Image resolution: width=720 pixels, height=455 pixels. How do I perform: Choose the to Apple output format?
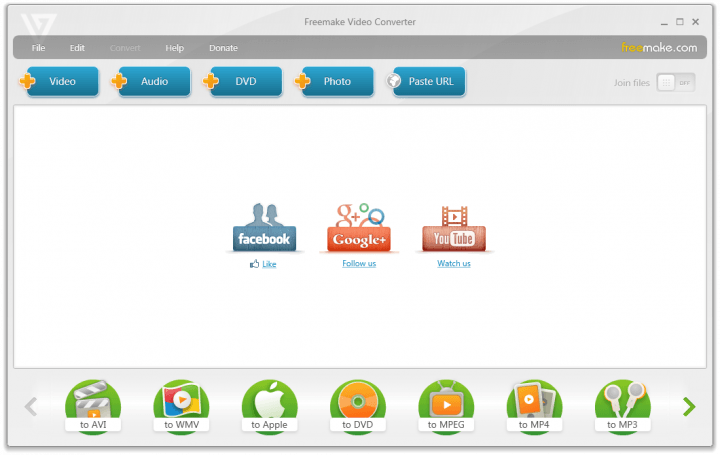[270, 406]
